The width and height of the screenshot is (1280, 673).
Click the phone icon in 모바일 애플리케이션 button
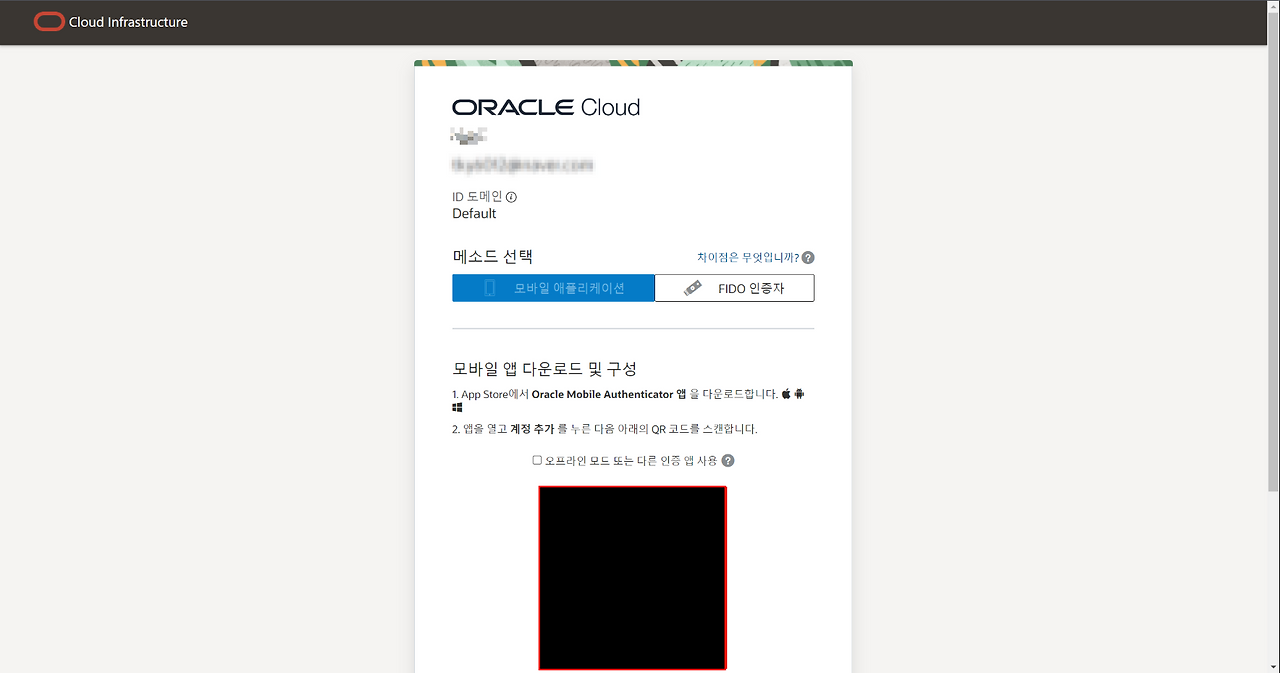490,288
